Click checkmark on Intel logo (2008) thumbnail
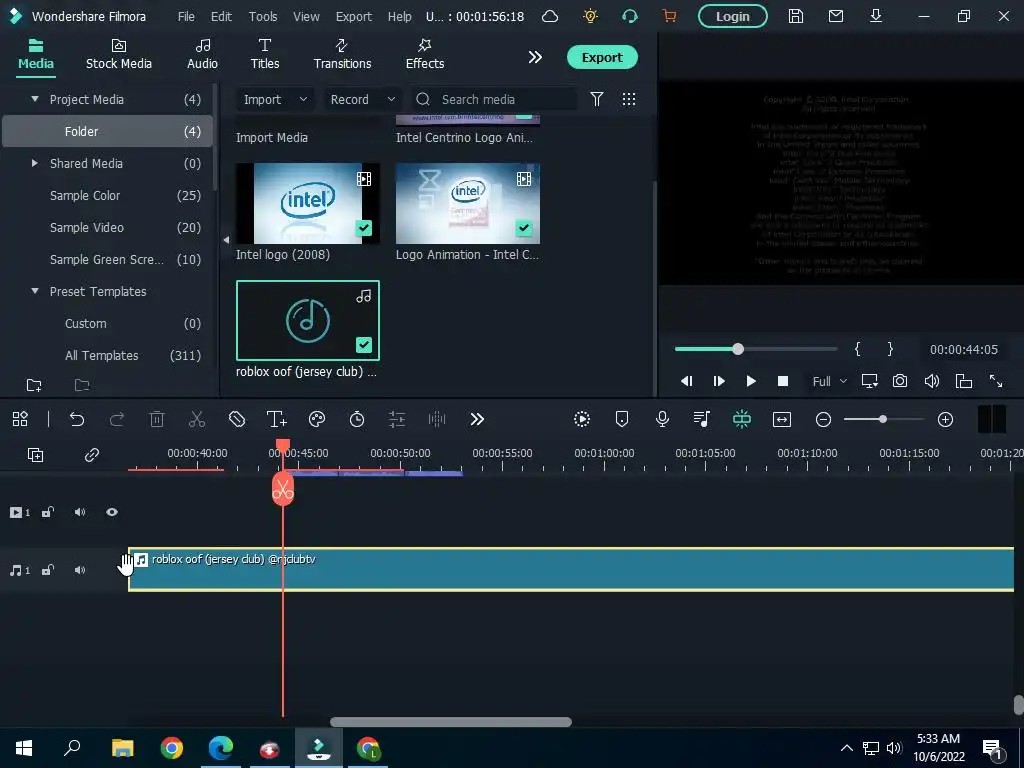The height and width of the screenshot is (768, 1024). coord(364,228)
